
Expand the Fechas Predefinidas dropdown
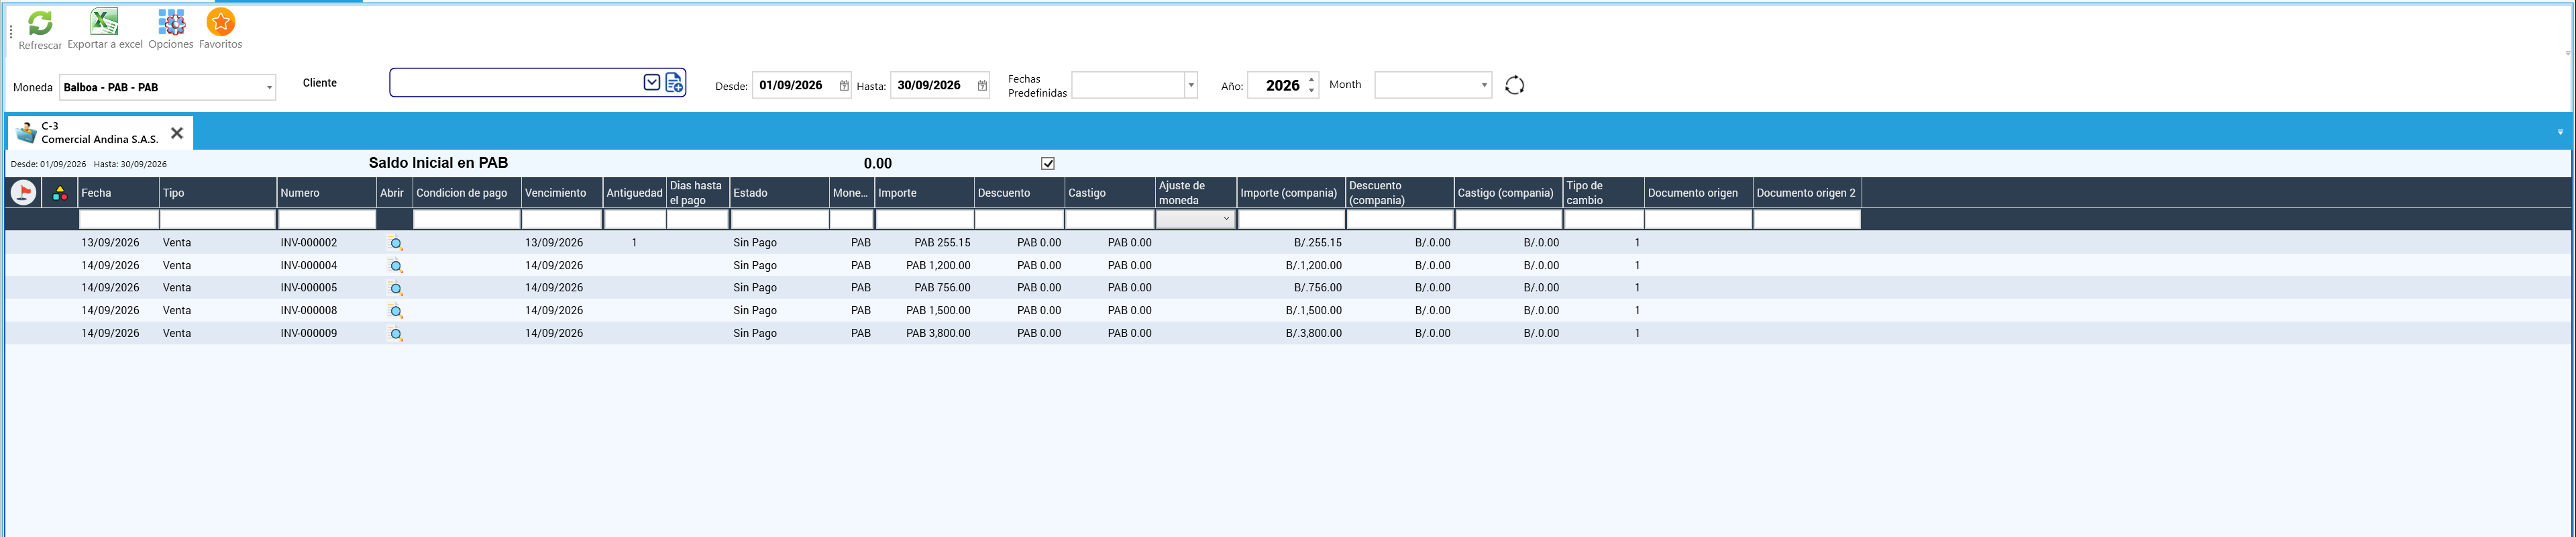click(x=1191, y=85)
